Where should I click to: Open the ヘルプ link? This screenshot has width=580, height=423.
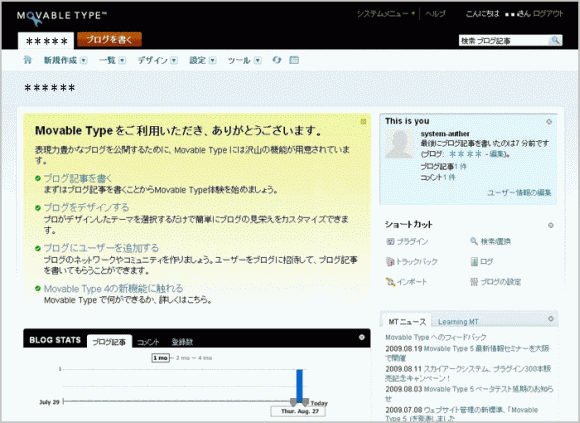click(435, 14)
